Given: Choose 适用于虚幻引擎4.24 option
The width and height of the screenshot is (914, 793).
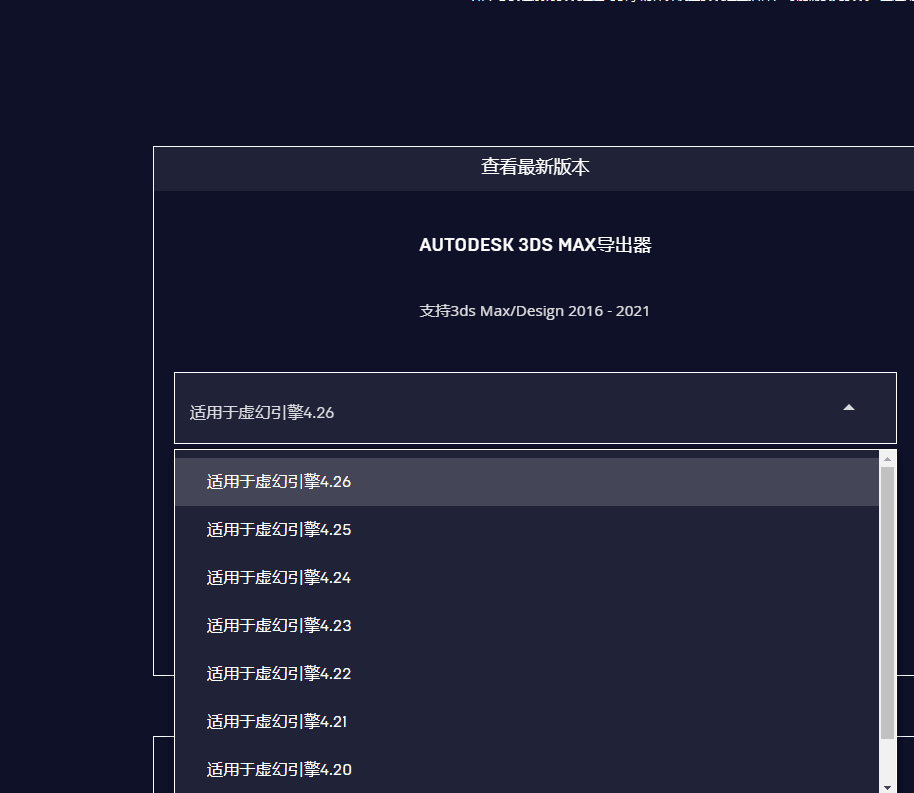Looking at the screenshot, I should 526,578.
